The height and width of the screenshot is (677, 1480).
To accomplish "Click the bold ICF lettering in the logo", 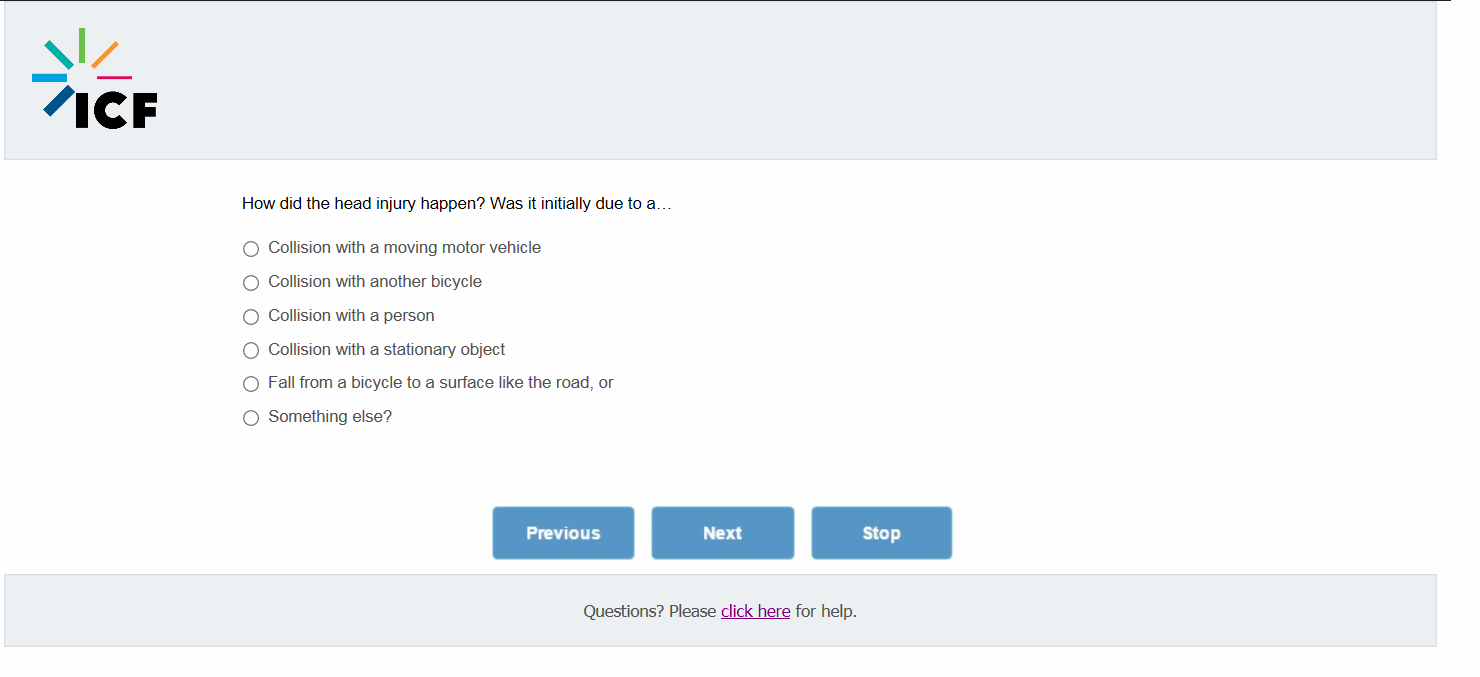I will (x=117, y=110).
